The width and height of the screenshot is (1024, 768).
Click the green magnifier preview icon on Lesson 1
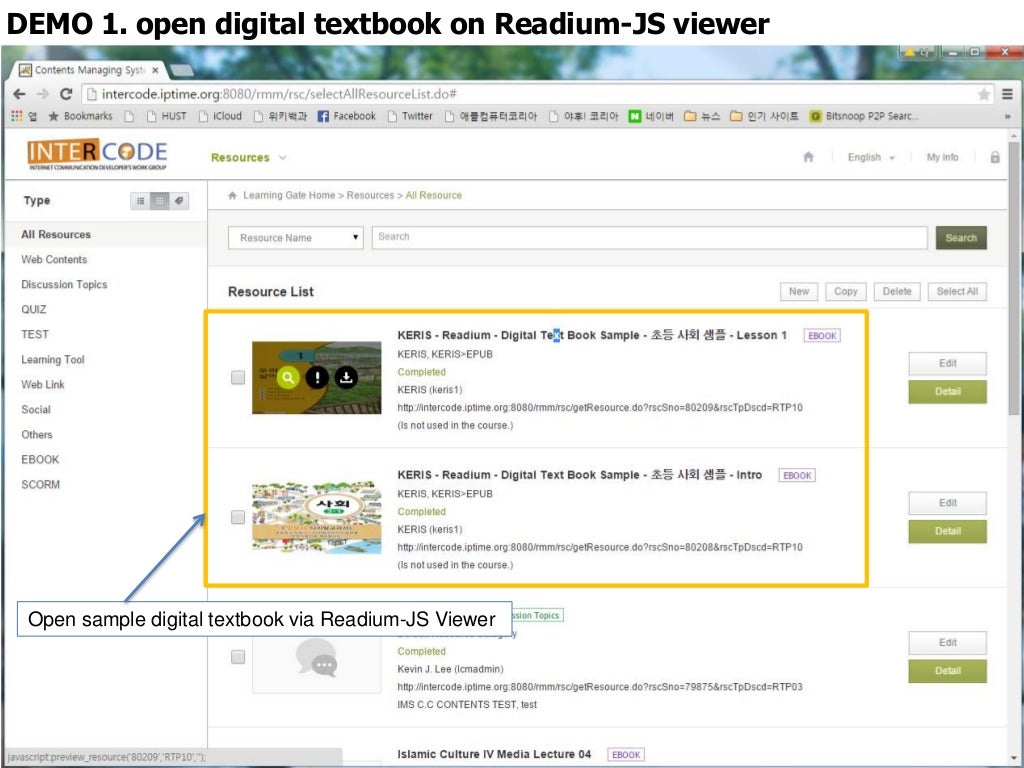[288, 377]
